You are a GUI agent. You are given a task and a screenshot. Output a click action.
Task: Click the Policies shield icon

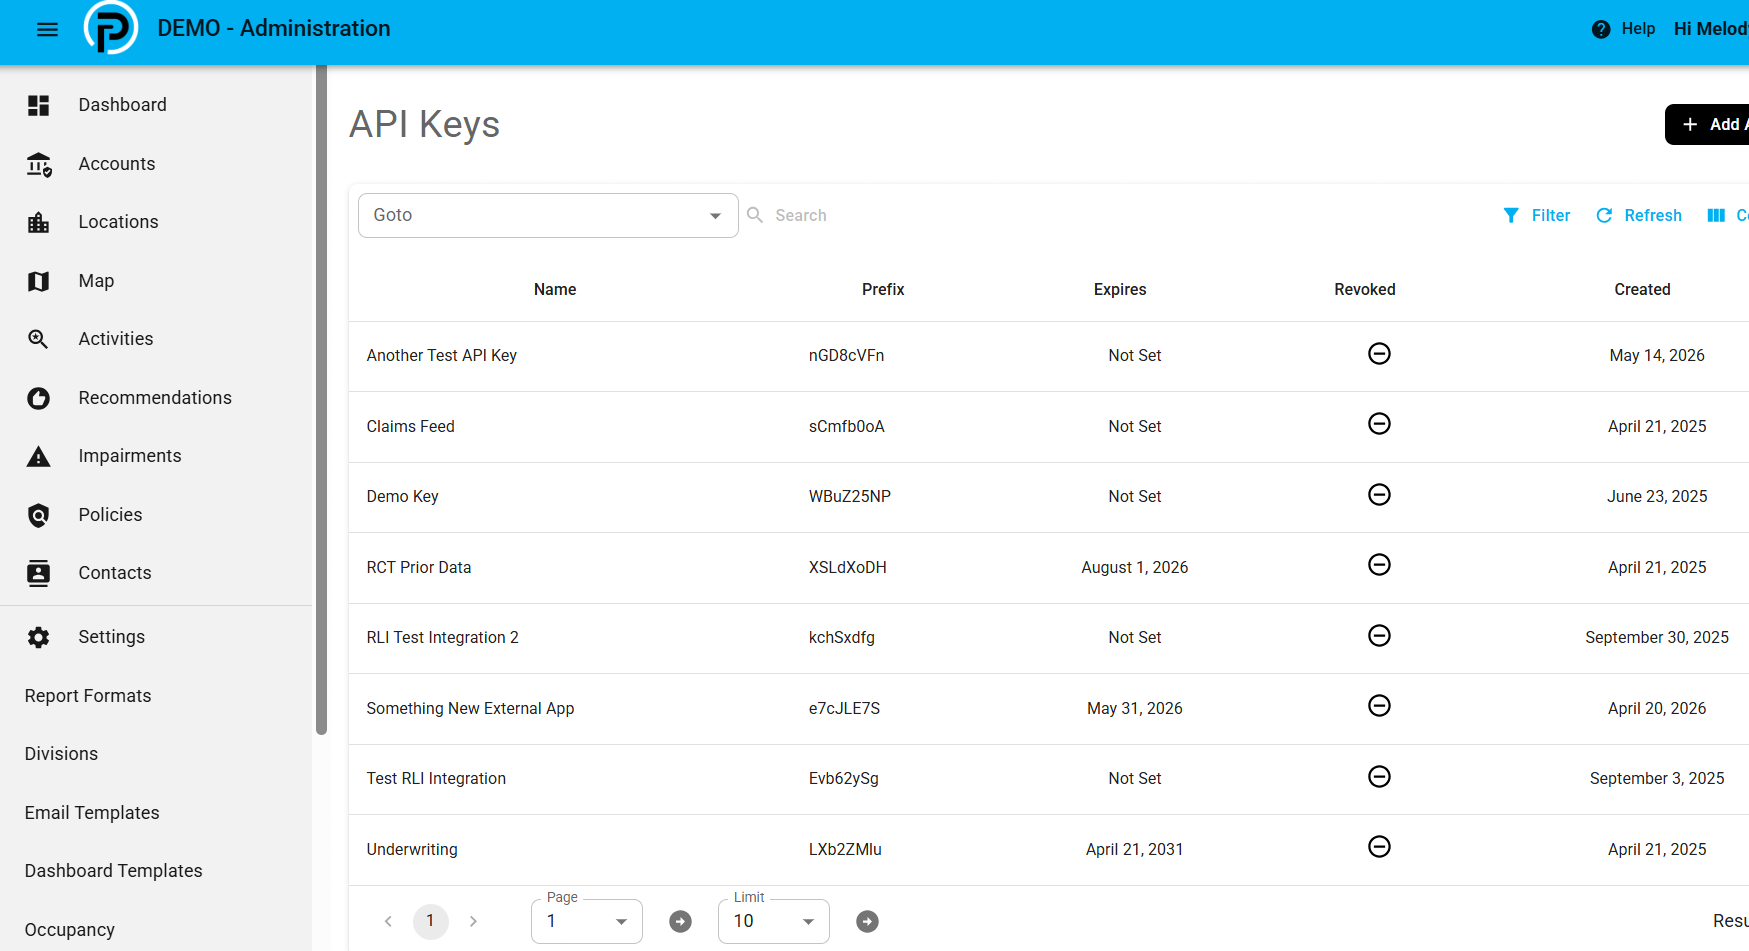point(39,515)
